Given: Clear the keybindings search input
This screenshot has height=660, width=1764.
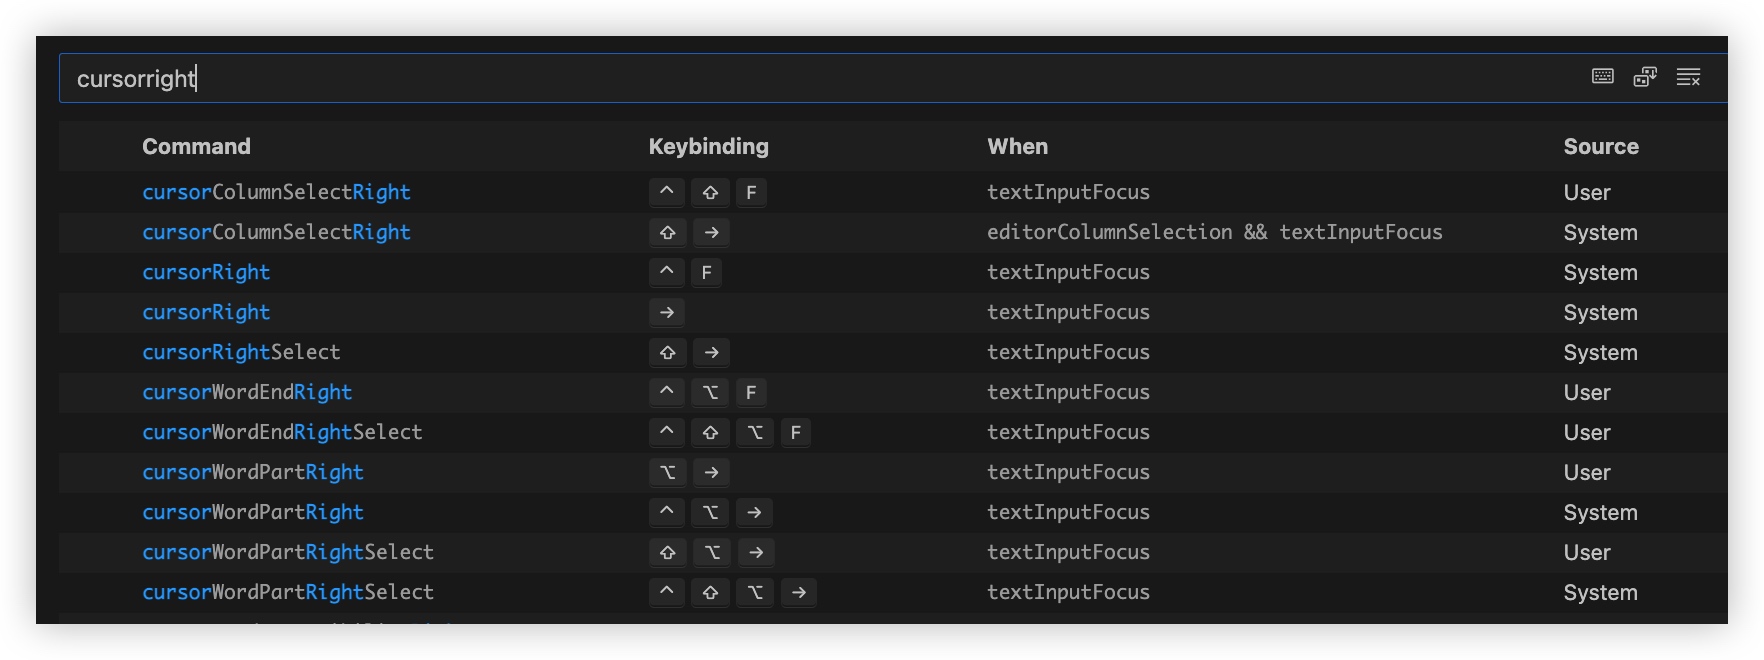Looking at the screenshot, I should pos(1688,77).
